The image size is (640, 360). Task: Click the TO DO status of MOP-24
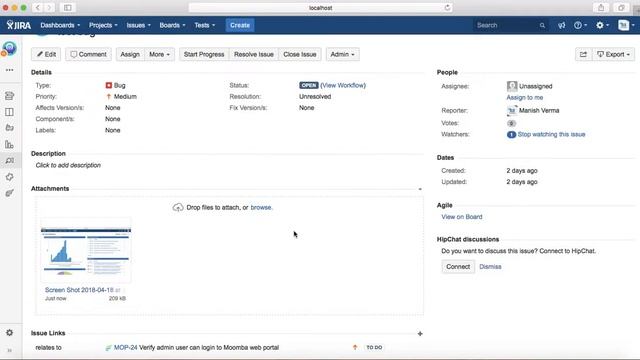pyautogui.click(x=374, y=347)
